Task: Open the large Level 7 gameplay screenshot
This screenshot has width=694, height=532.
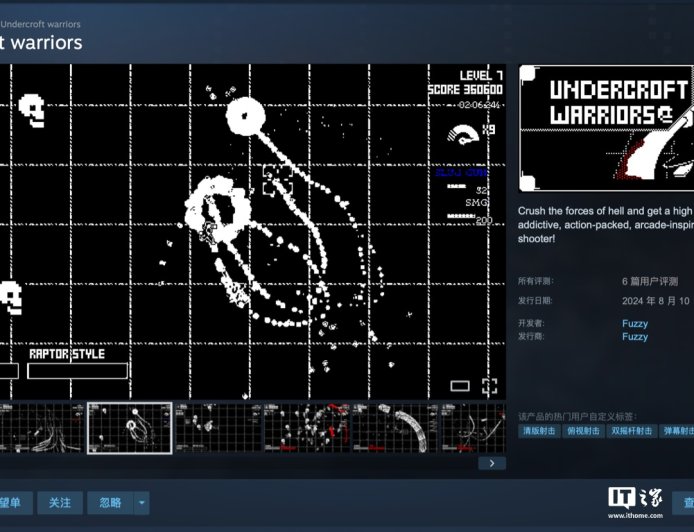Action: (253, 231)
